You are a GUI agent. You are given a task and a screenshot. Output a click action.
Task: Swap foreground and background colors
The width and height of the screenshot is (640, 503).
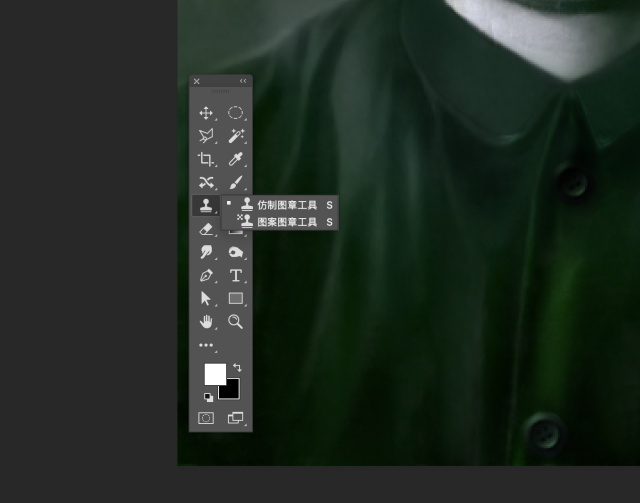click(237, 367)
